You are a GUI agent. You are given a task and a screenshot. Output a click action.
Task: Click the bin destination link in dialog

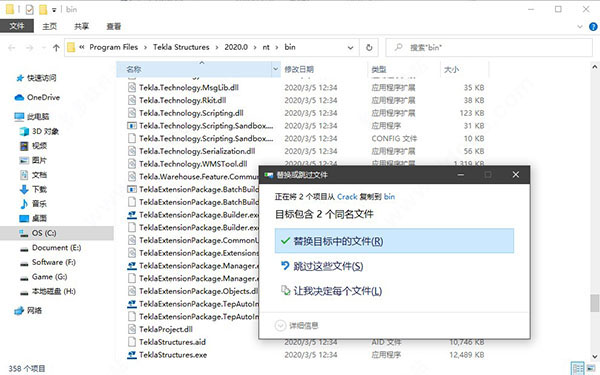[x=389, y=197]
